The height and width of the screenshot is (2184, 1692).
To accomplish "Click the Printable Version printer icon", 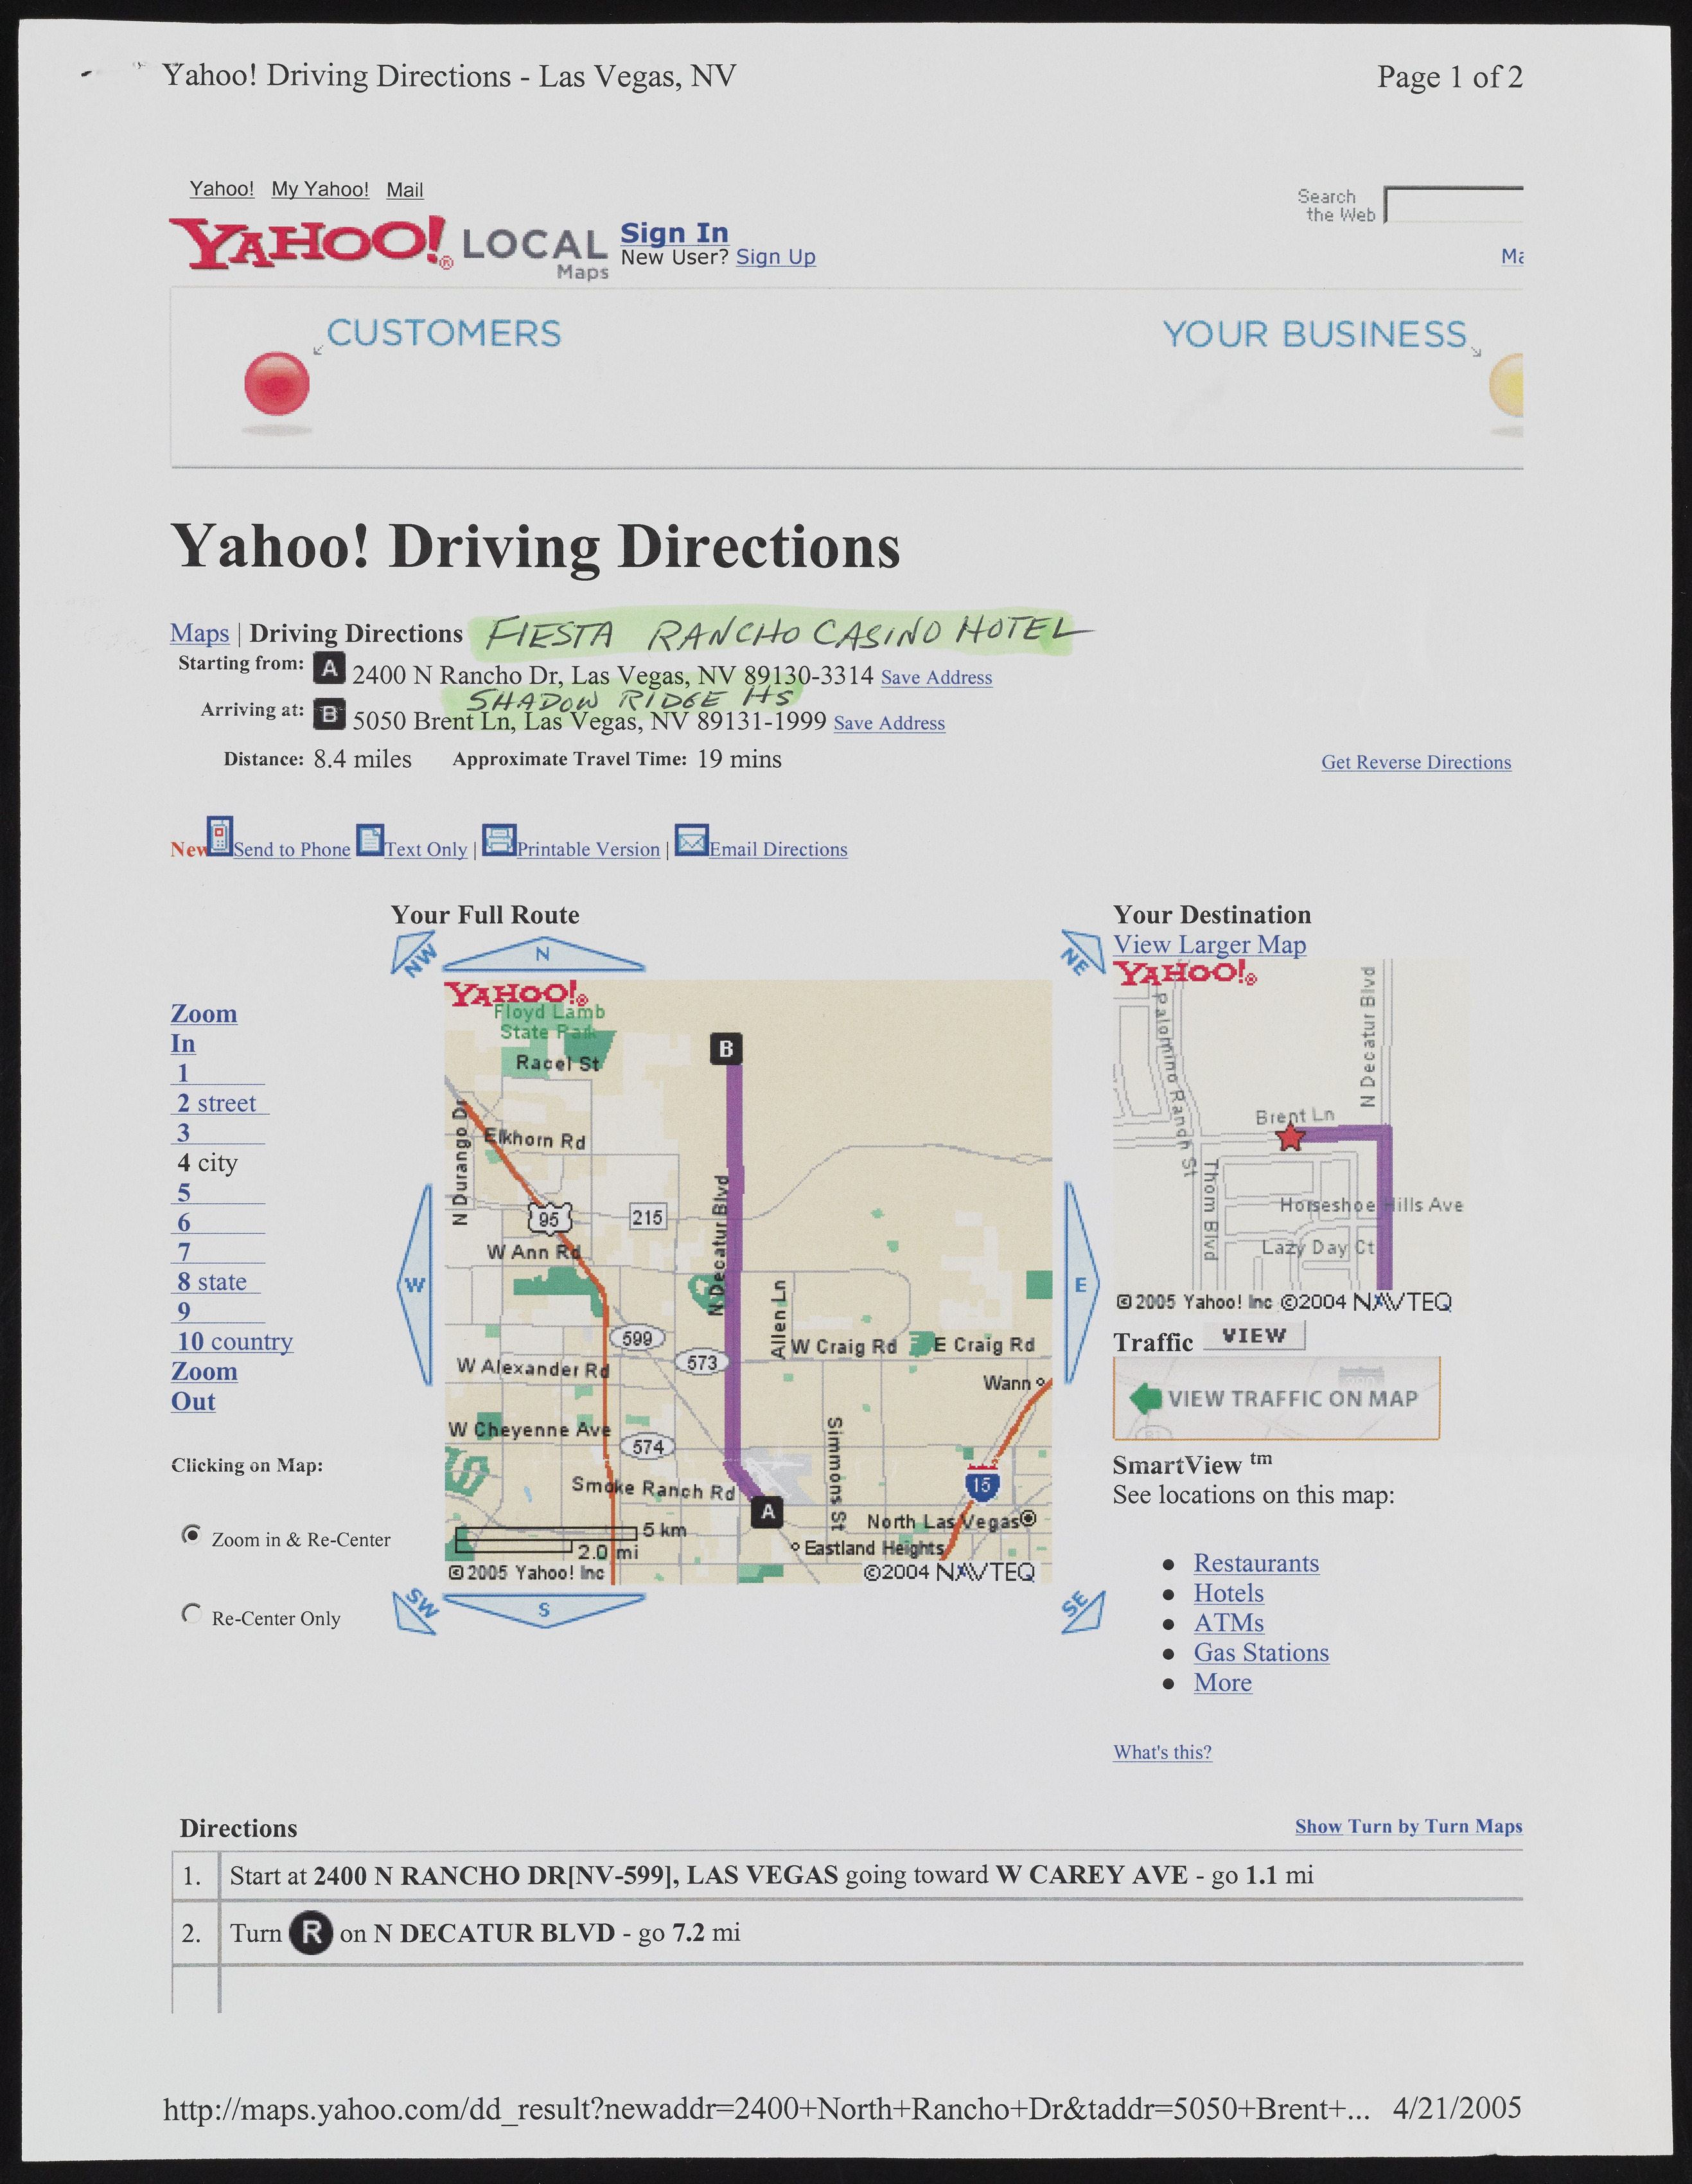I will pyautogui.click(x=499, y=840).
